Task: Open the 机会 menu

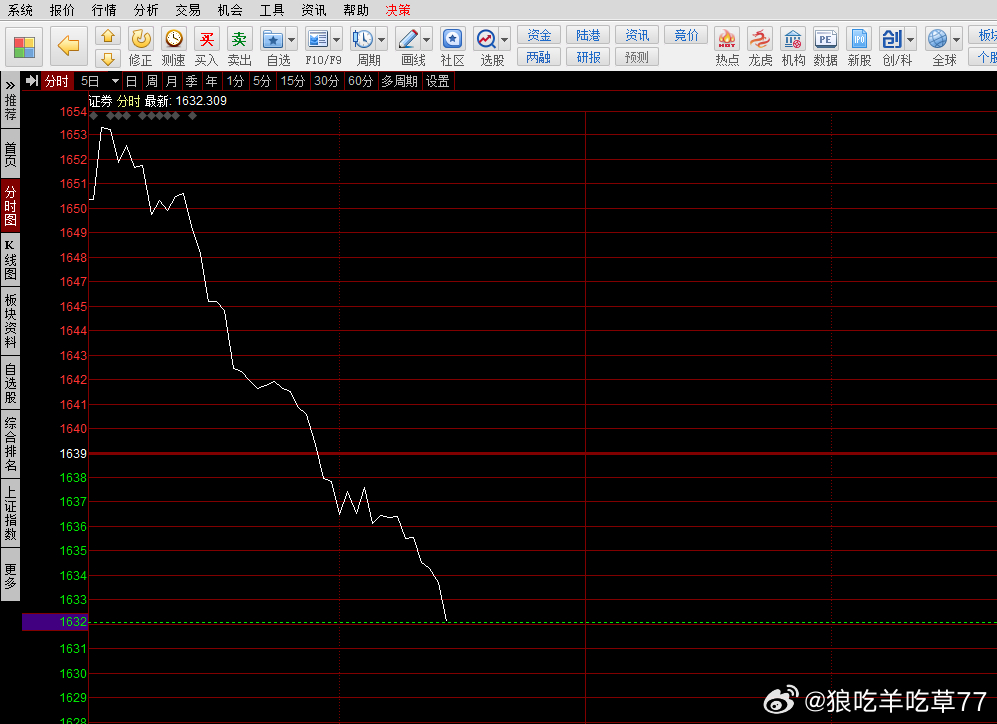Action: point(230,10)
